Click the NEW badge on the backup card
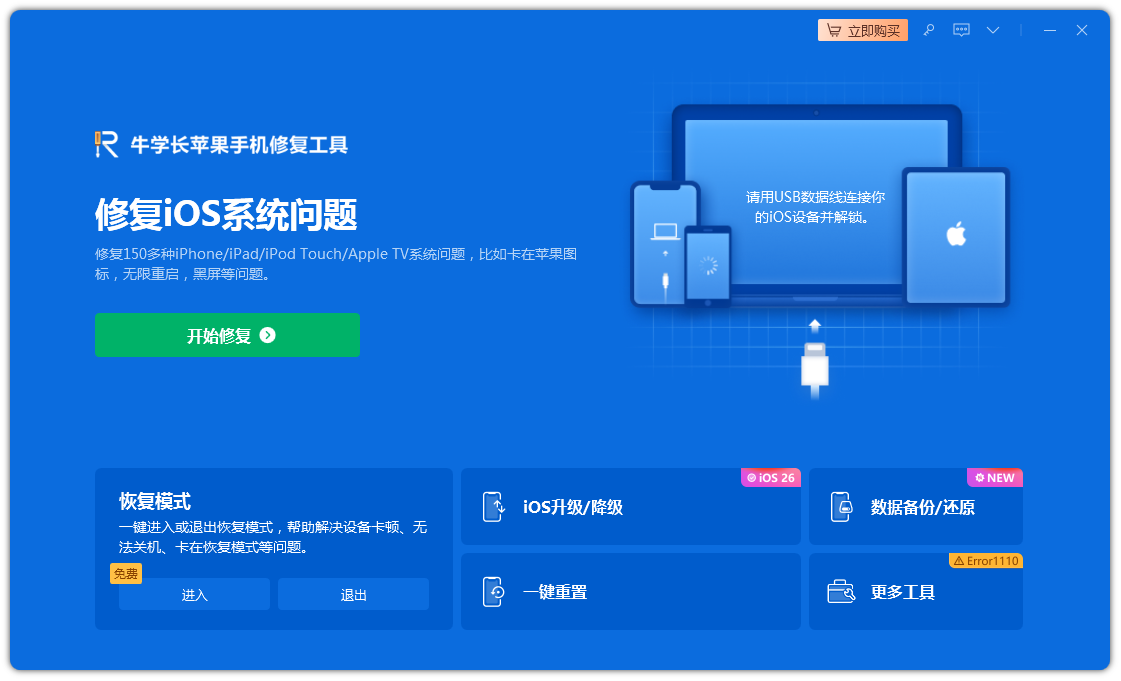Viewport: 1121px width, 681px height. pyautogui.click(x=994, y=478)
